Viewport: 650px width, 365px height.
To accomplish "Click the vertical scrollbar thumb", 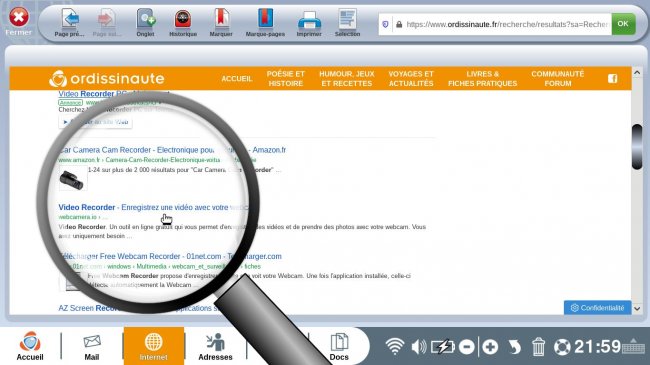I will (x=637, y=146).
